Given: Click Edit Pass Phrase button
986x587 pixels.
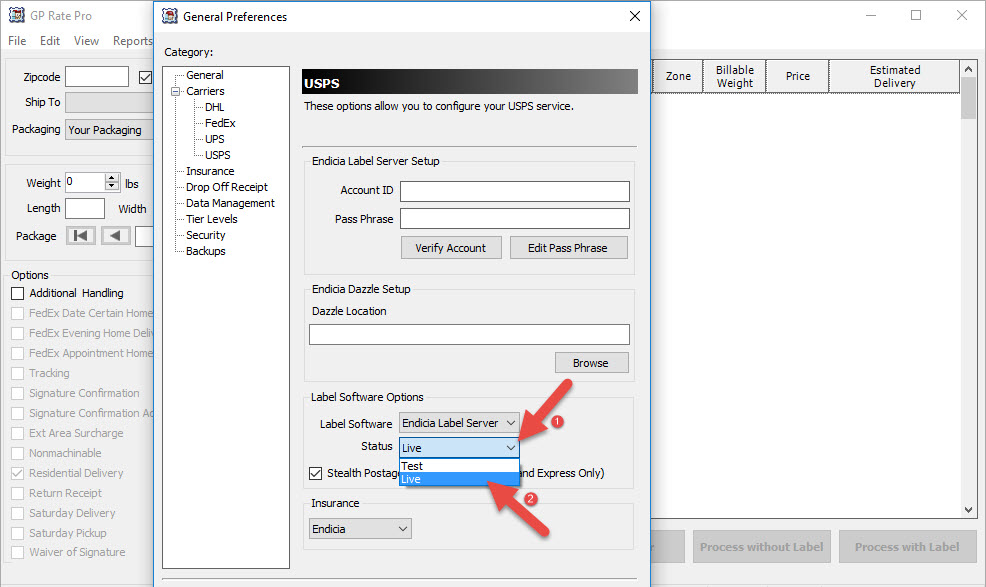Looking at the screenshot, I should pyautogui.click(x=568, y=248).
